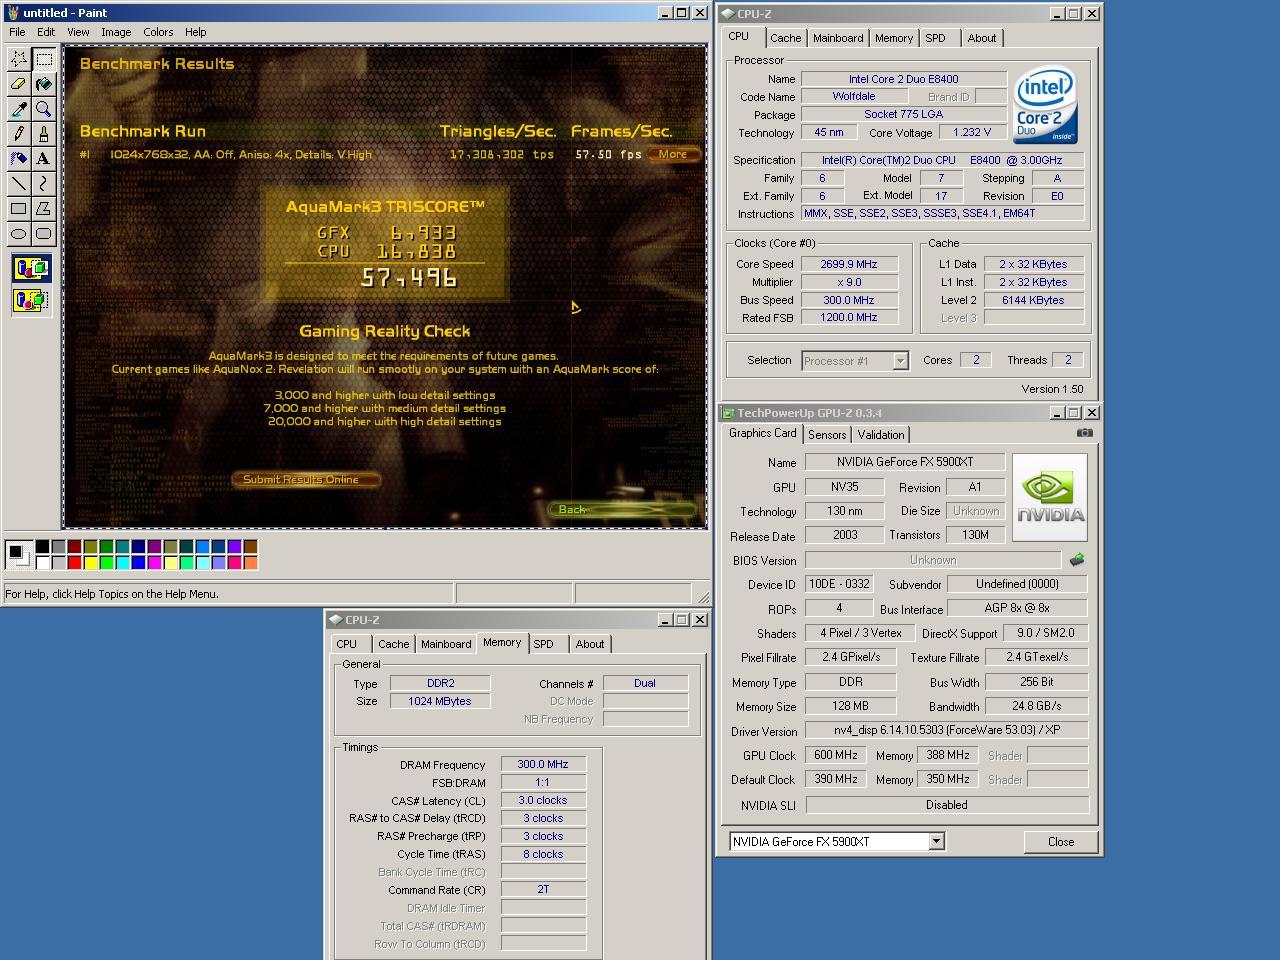This screenshot has width=1280, height=960.
Task: Click the processor Name field Intel Core 2 Duo E8400
Action: 904,79
